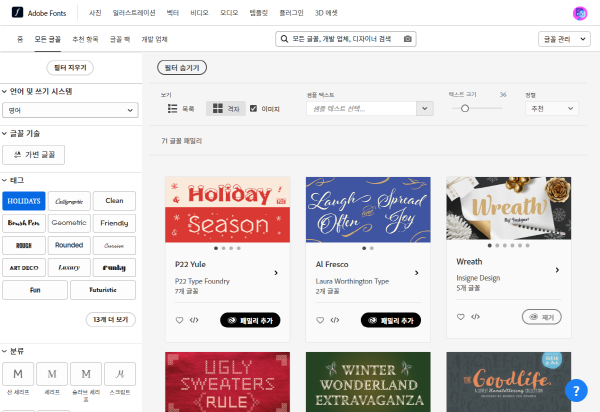Open the 3D assets menu item

(326, 13)
